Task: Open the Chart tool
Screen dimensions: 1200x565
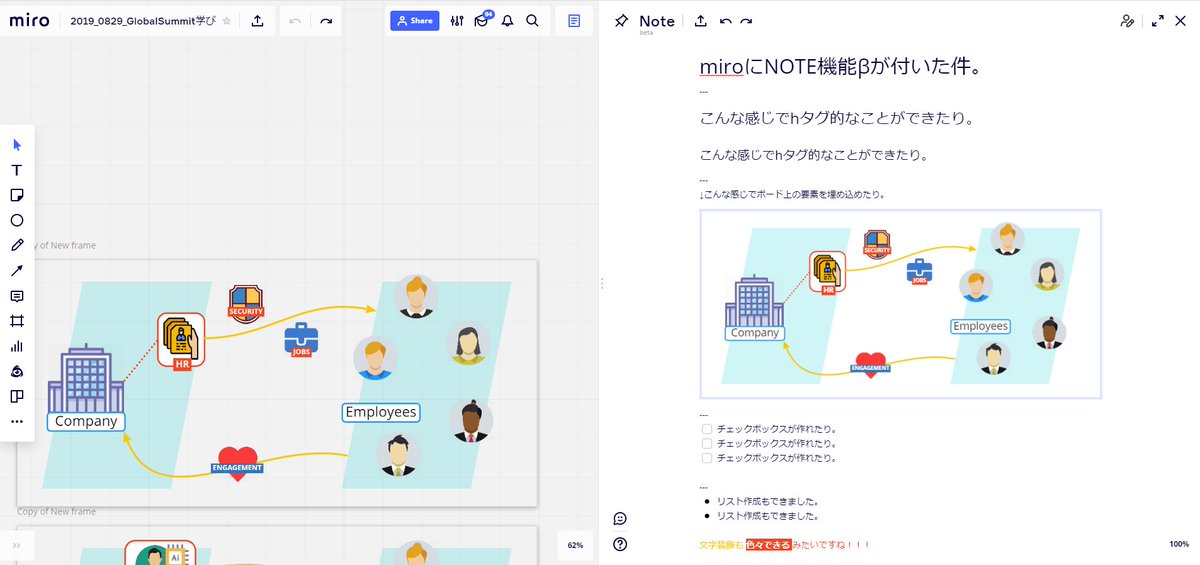Action: (x=17, y=346)
